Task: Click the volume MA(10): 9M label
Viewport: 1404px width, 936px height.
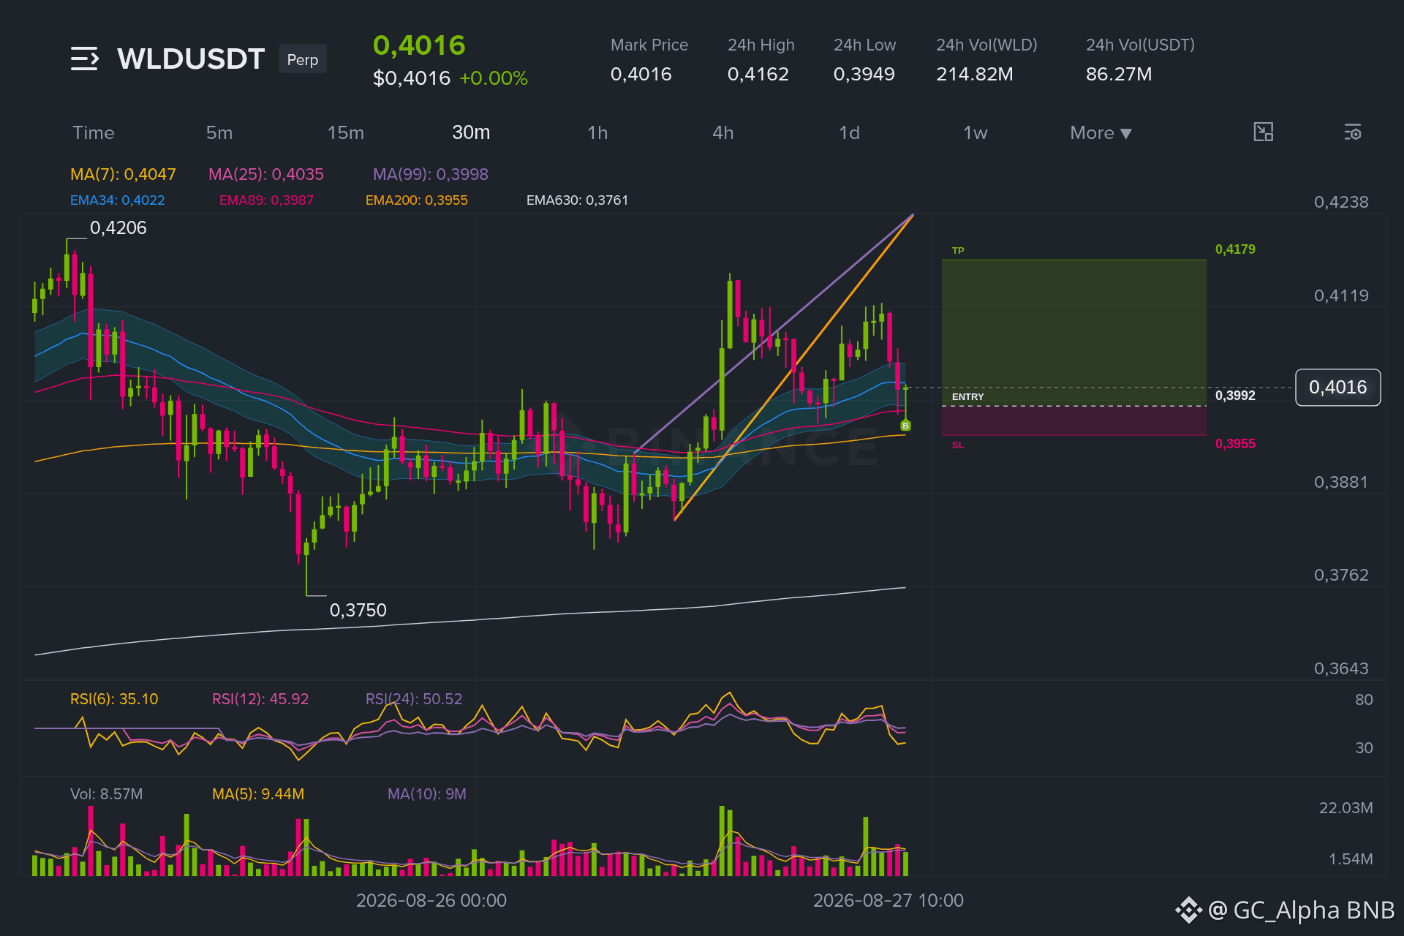Action: 427,794
